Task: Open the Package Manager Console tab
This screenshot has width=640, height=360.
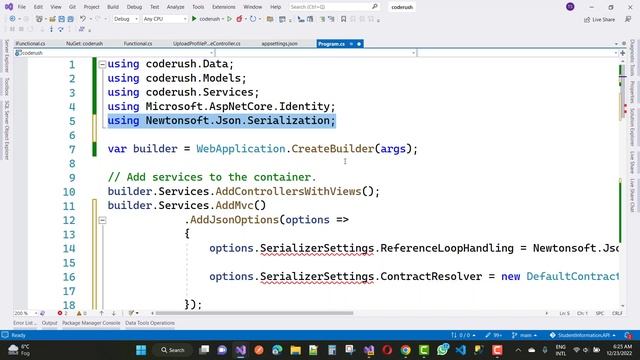Action: (x=91, y=323)
